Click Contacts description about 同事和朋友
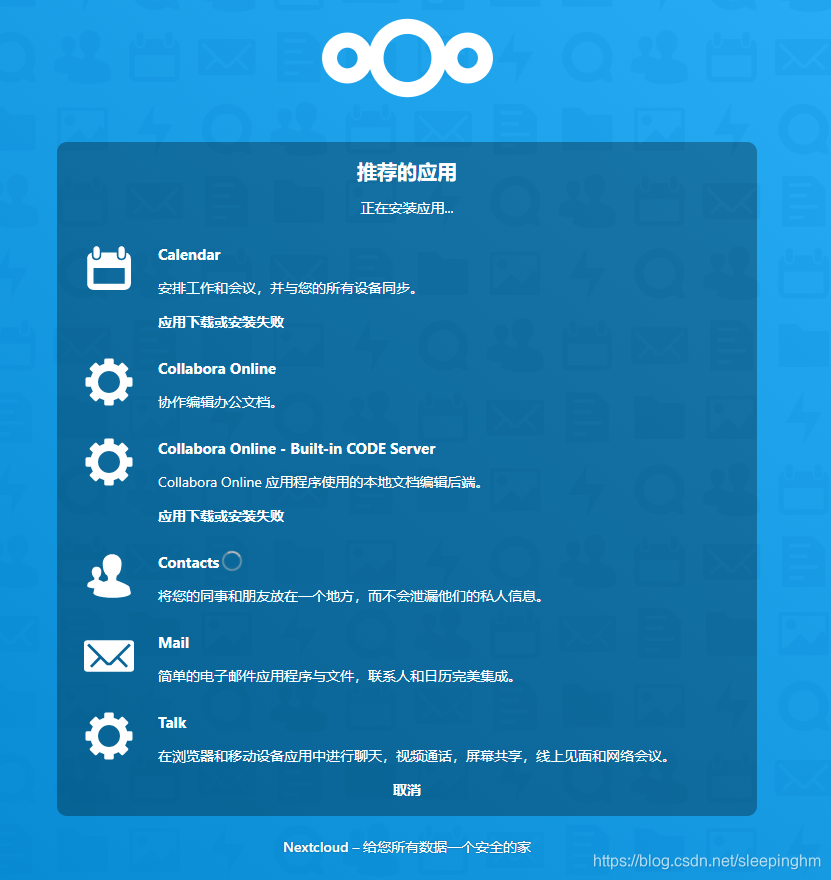The image size is (831, 880). tap(350, 596)
